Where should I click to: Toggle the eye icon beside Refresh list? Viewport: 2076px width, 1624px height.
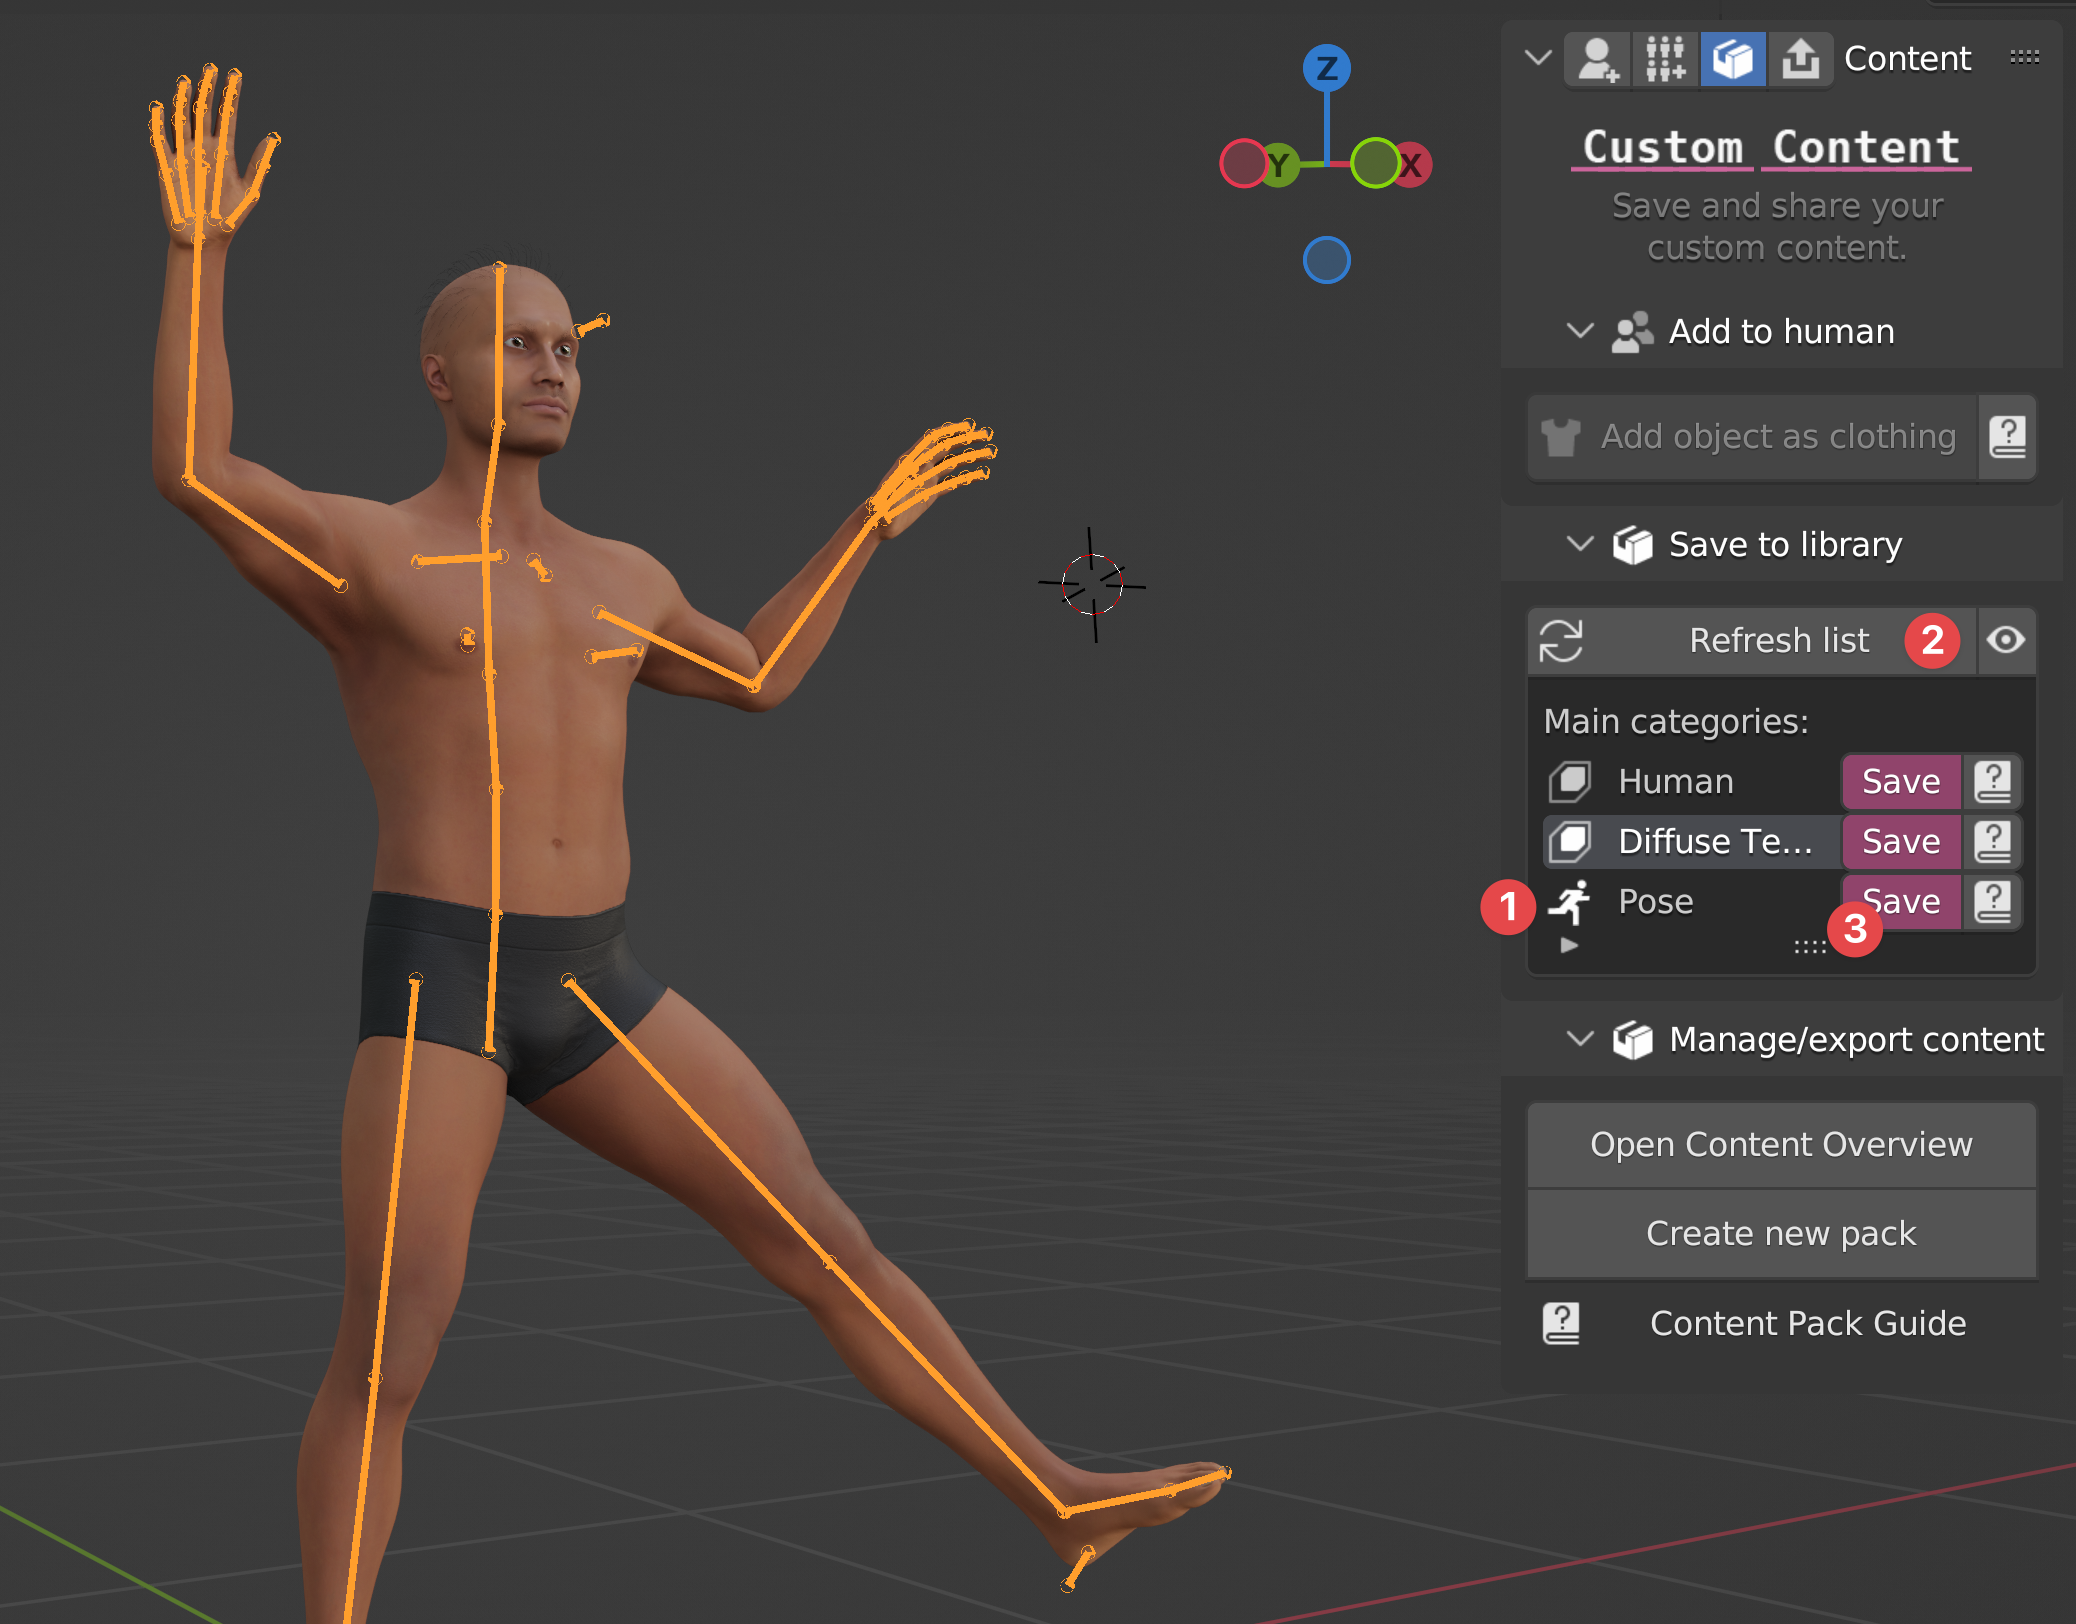[x=2005, y=640]
